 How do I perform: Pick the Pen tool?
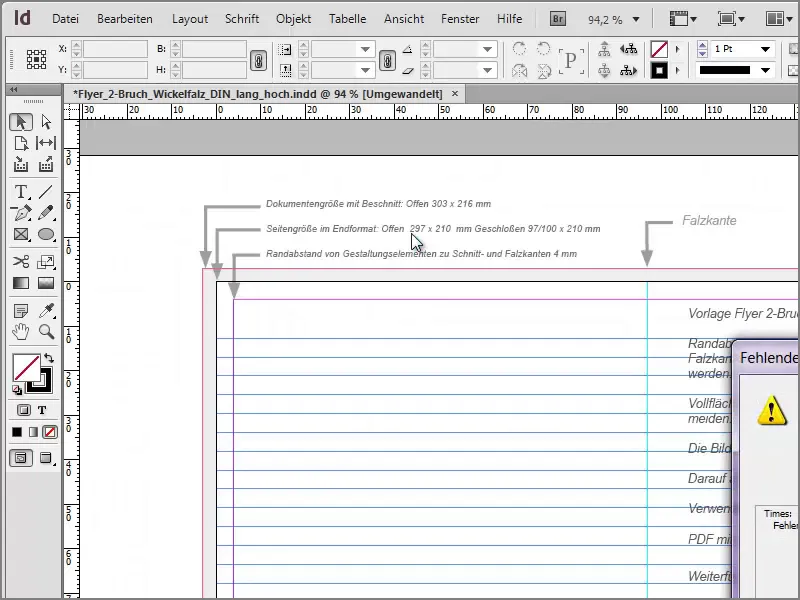[x=21, y=213]
